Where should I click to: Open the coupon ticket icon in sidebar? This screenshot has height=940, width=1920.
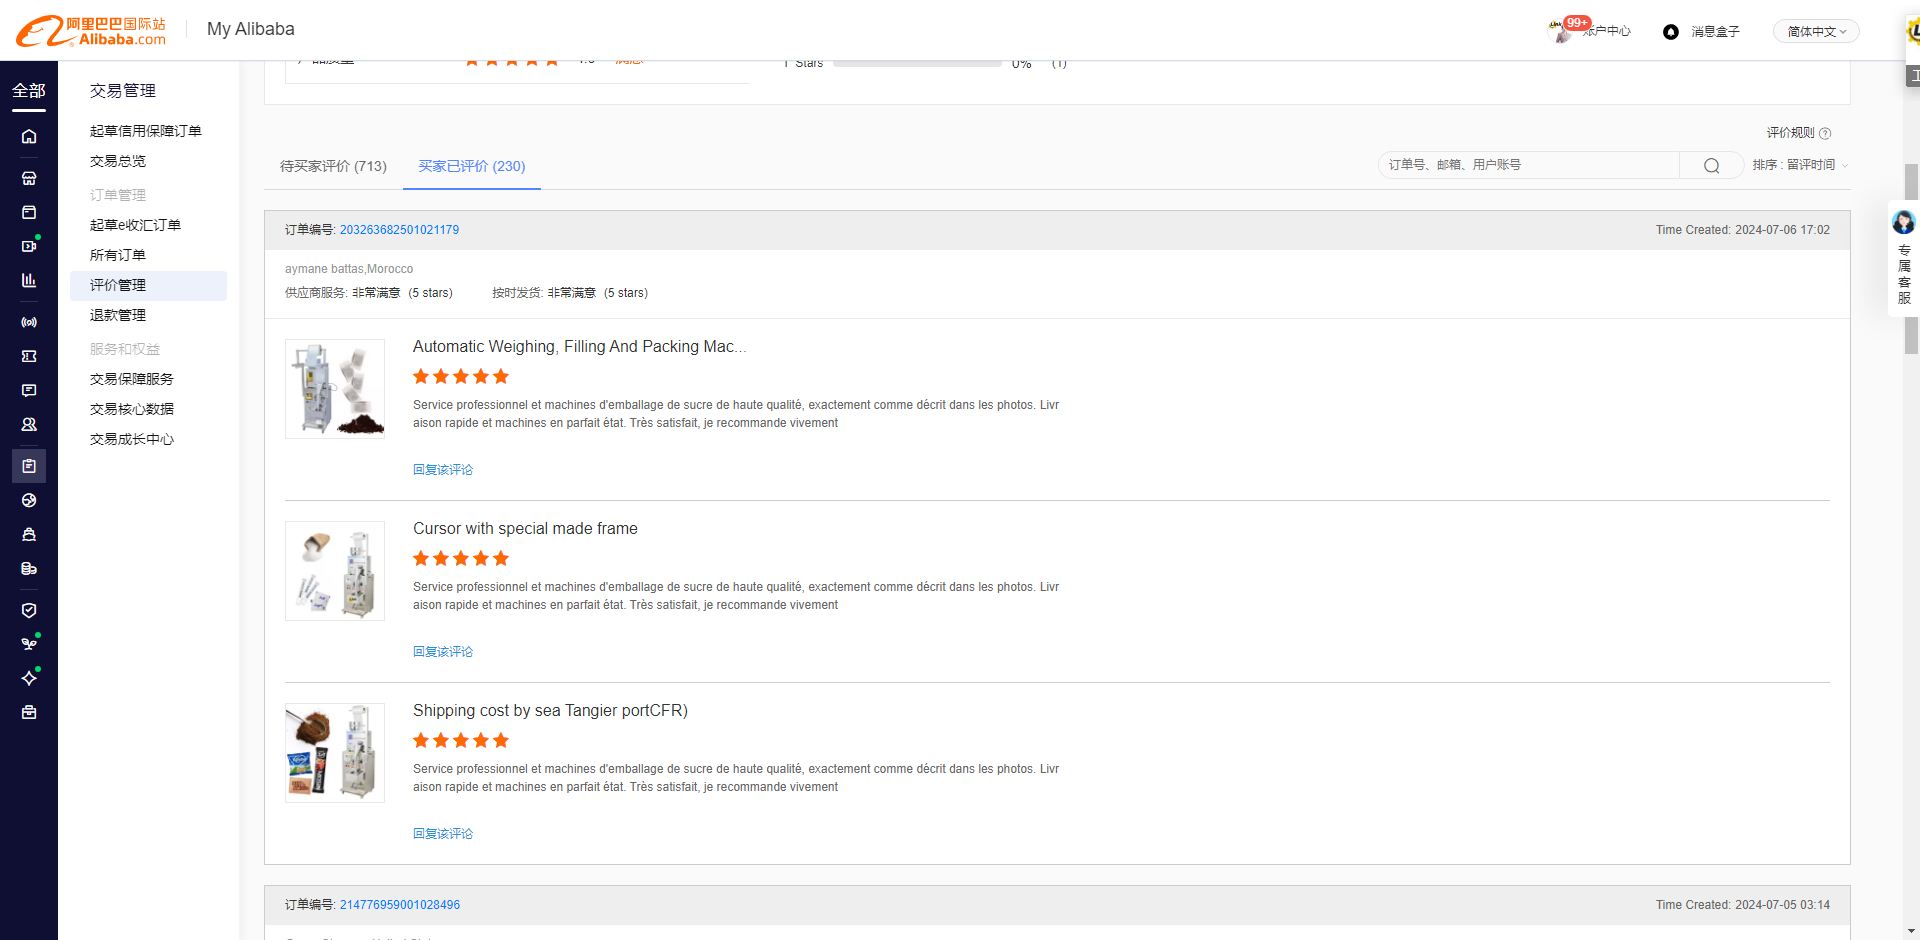click(29, 356)
